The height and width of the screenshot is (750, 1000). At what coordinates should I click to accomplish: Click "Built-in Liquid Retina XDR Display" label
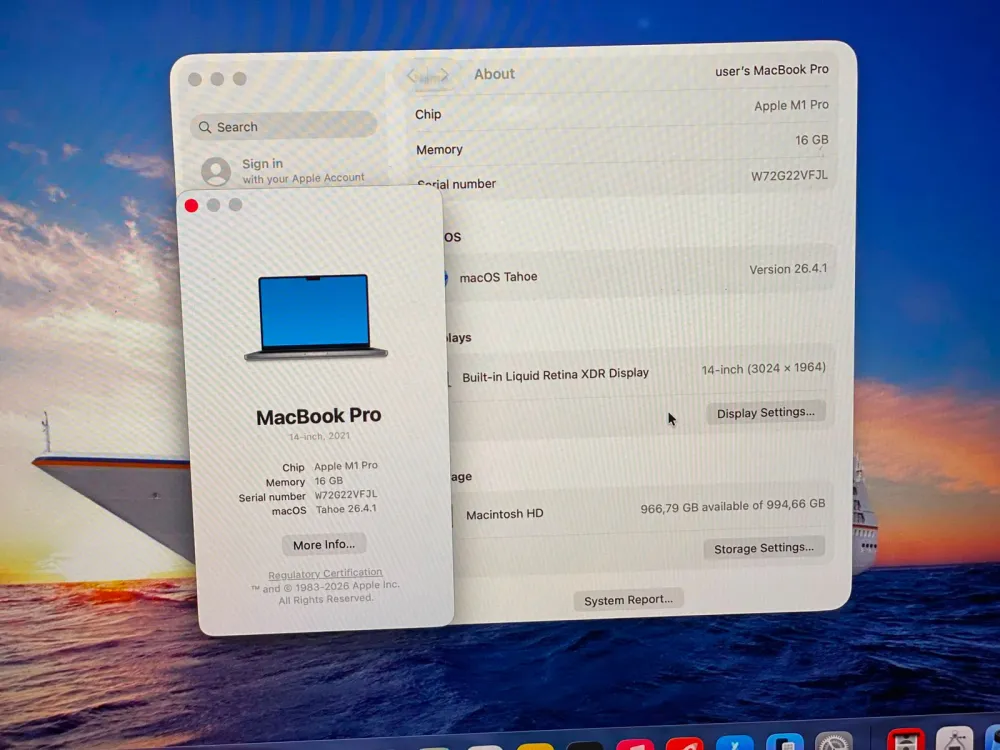(555, 374)
